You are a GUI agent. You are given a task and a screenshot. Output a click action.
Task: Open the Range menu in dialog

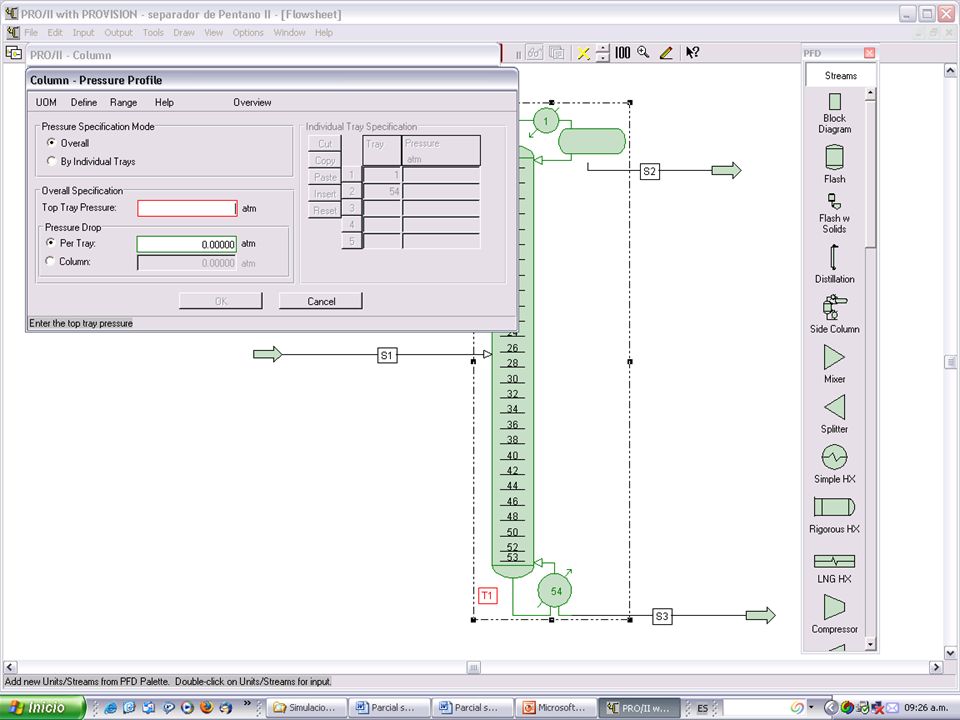pos(124,102)
